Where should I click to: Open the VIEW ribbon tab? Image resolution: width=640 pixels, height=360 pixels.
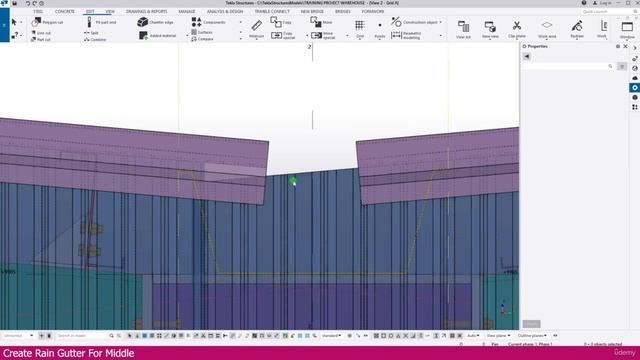[x=110, y=11]
